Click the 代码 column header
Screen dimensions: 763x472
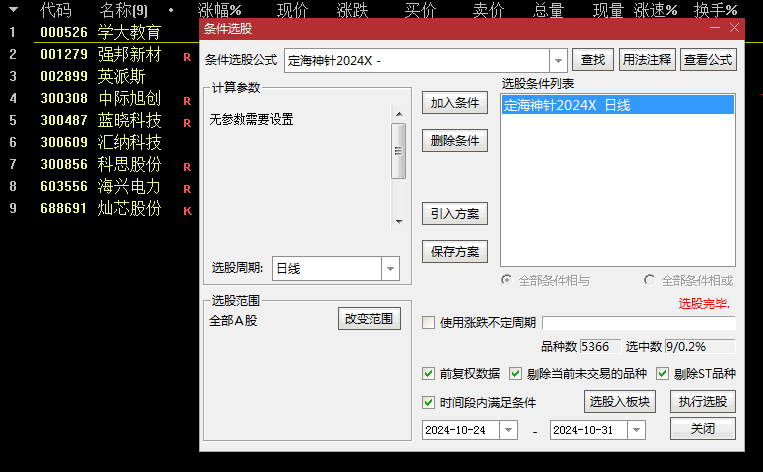[55, 10]
